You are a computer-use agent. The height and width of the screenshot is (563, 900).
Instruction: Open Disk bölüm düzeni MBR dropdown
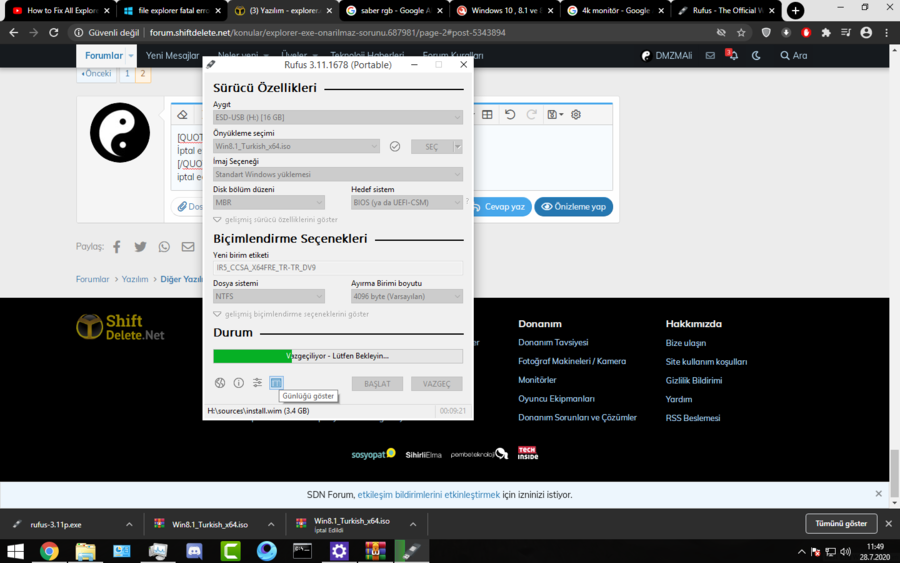tap(269, 202)
